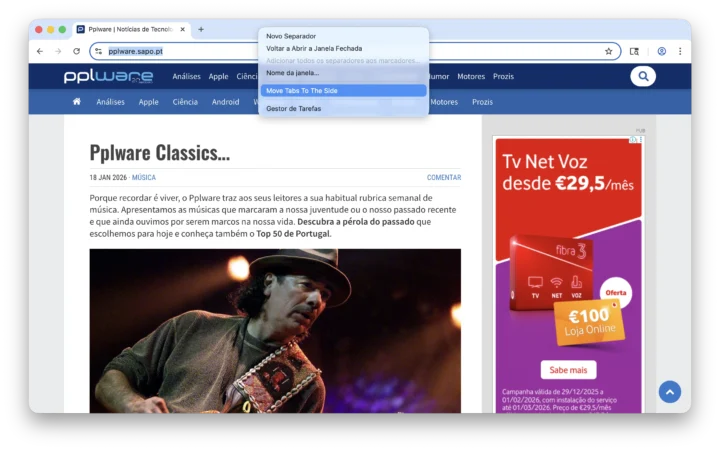Viewport: 720px width, 451px height.
Task: Choose 'Nome da janela...' menu option
Action: coord(293,73)
